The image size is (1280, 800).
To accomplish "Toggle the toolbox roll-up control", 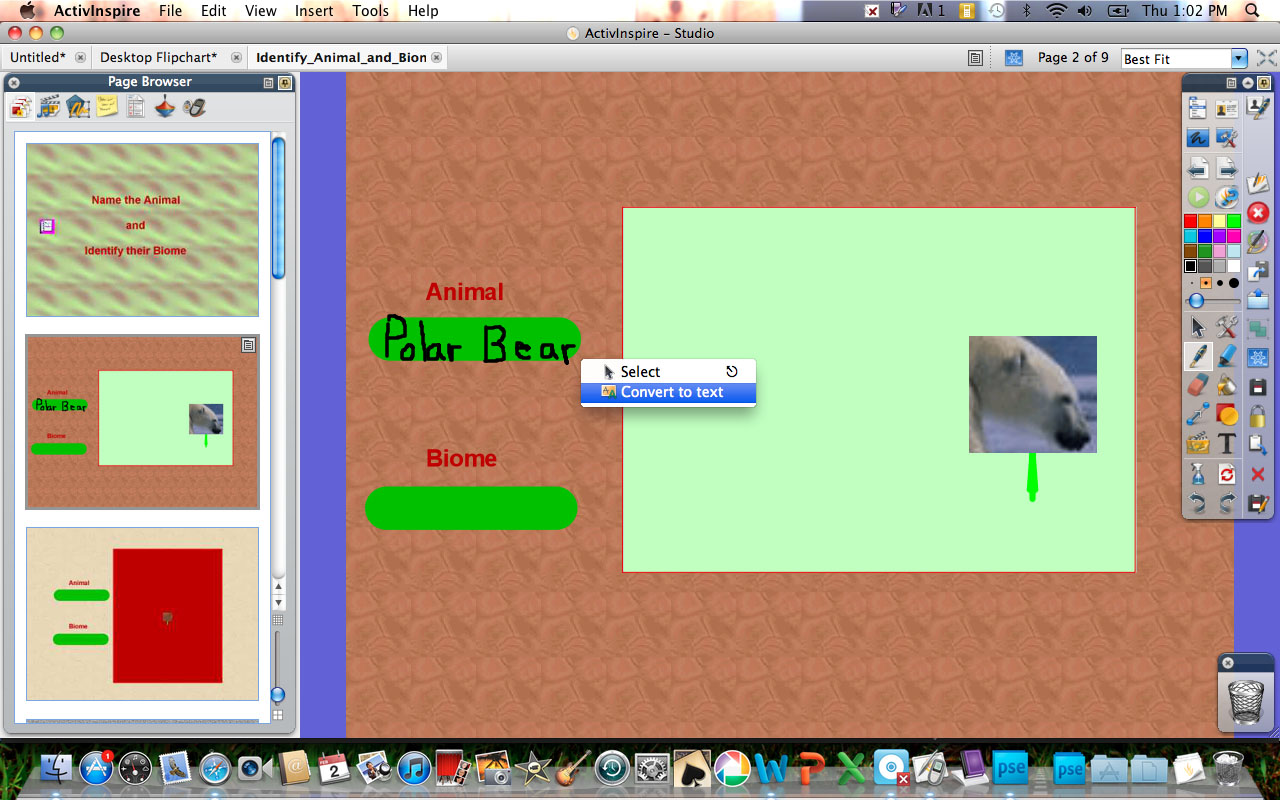I will (x=1249, y=83).
